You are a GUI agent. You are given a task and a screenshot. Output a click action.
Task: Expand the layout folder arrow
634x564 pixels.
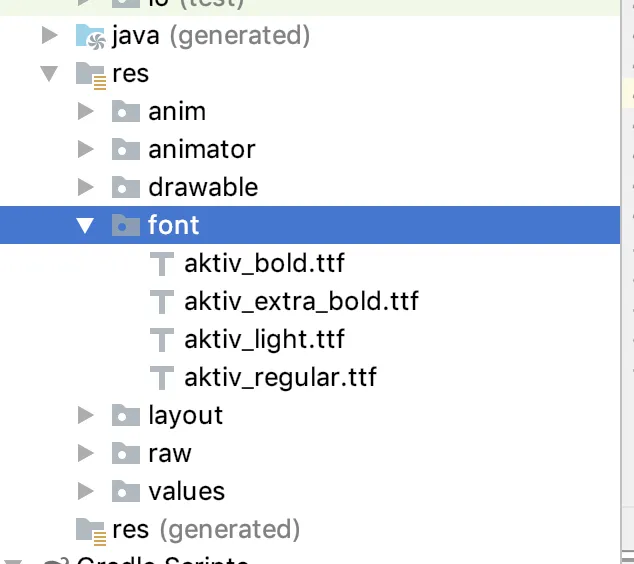(86, 415)
